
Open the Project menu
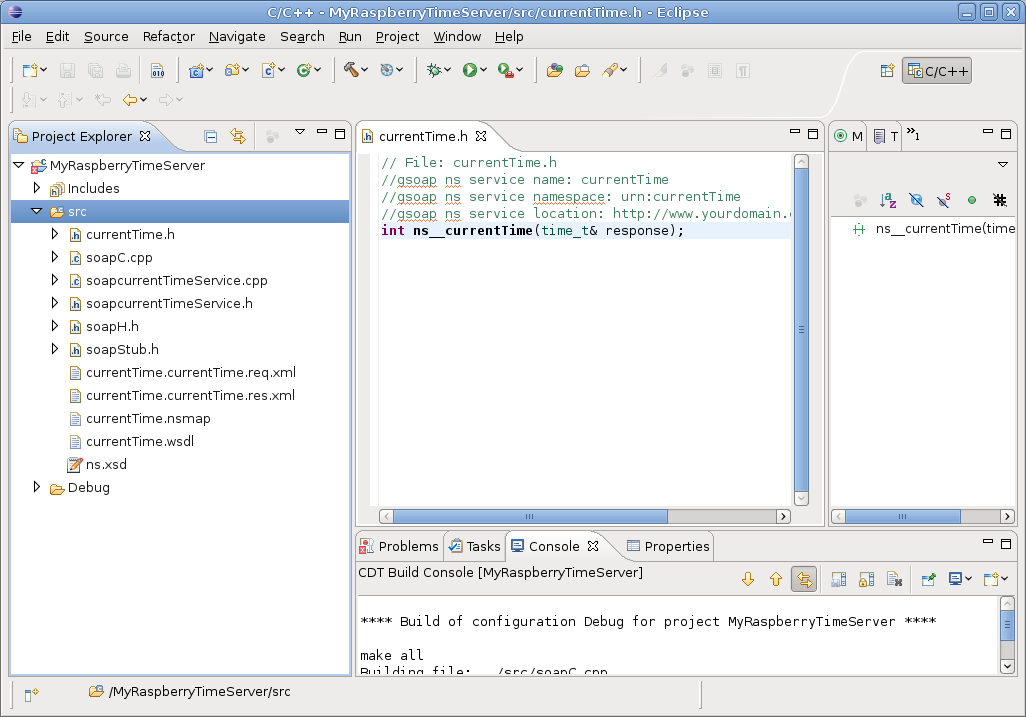(397, 37)
